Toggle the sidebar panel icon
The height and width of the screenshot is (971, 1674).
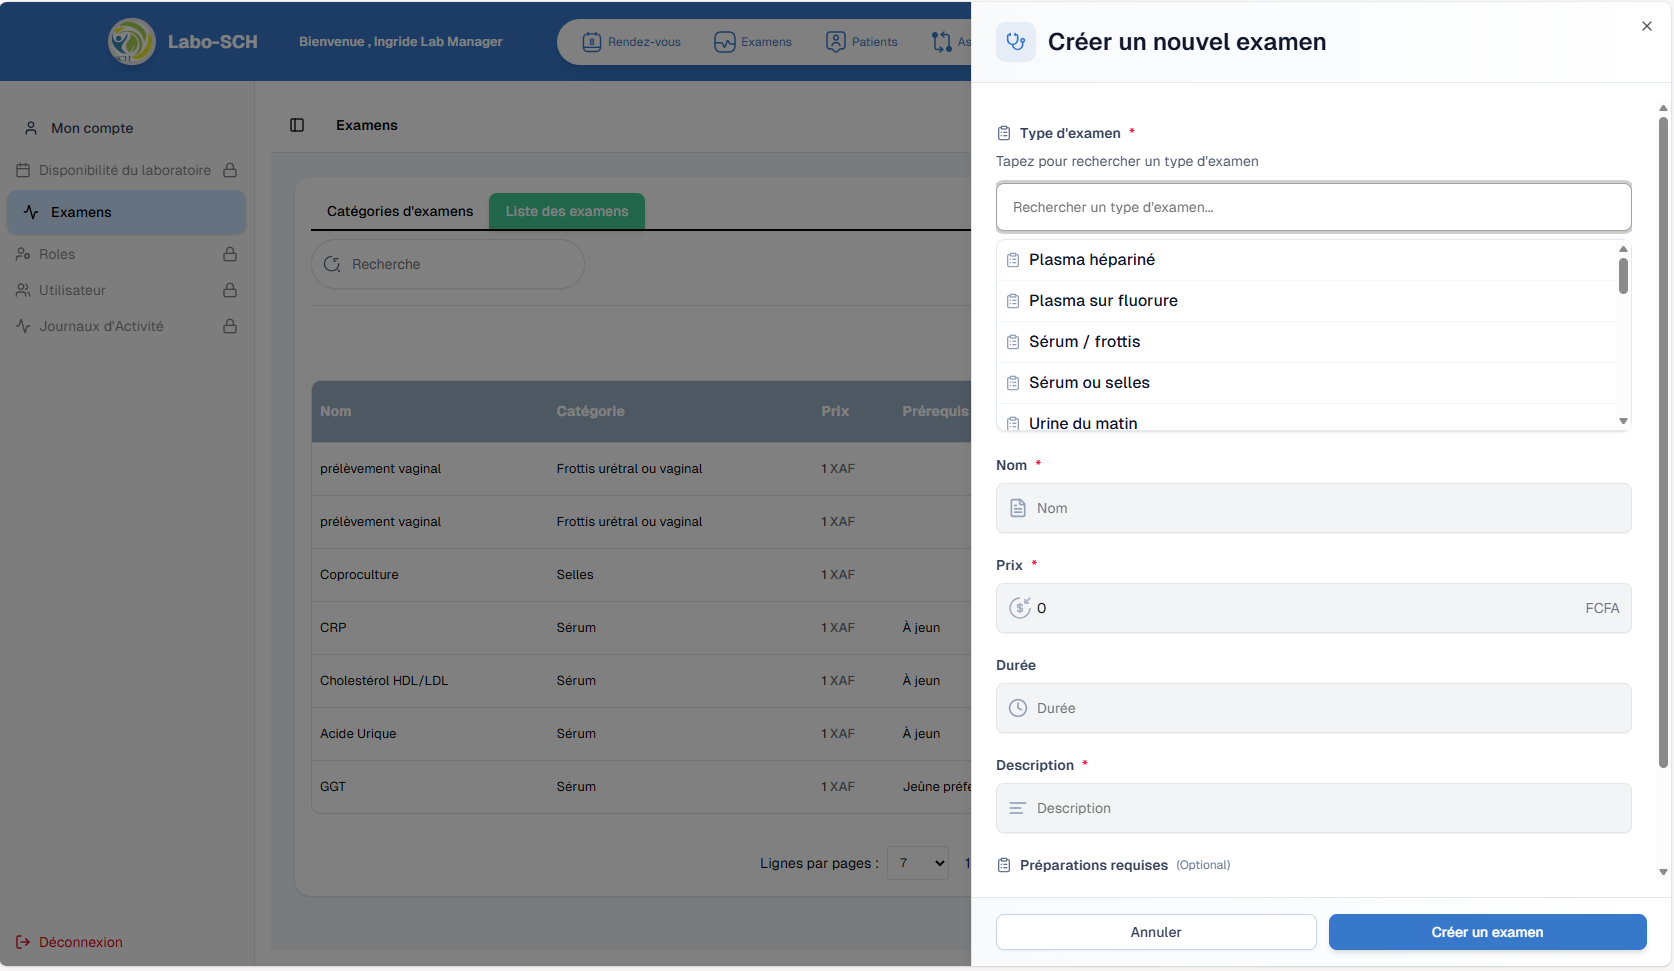tap(297, 125)
